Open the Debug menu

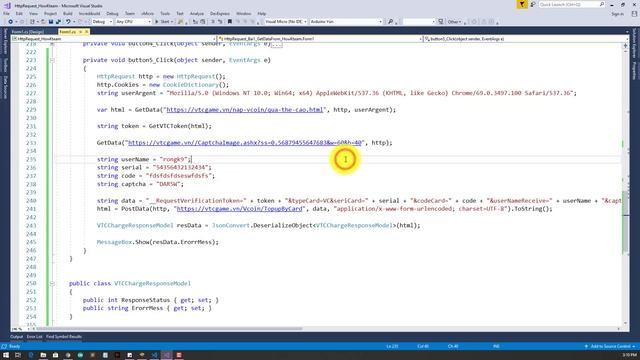(112, 13)
